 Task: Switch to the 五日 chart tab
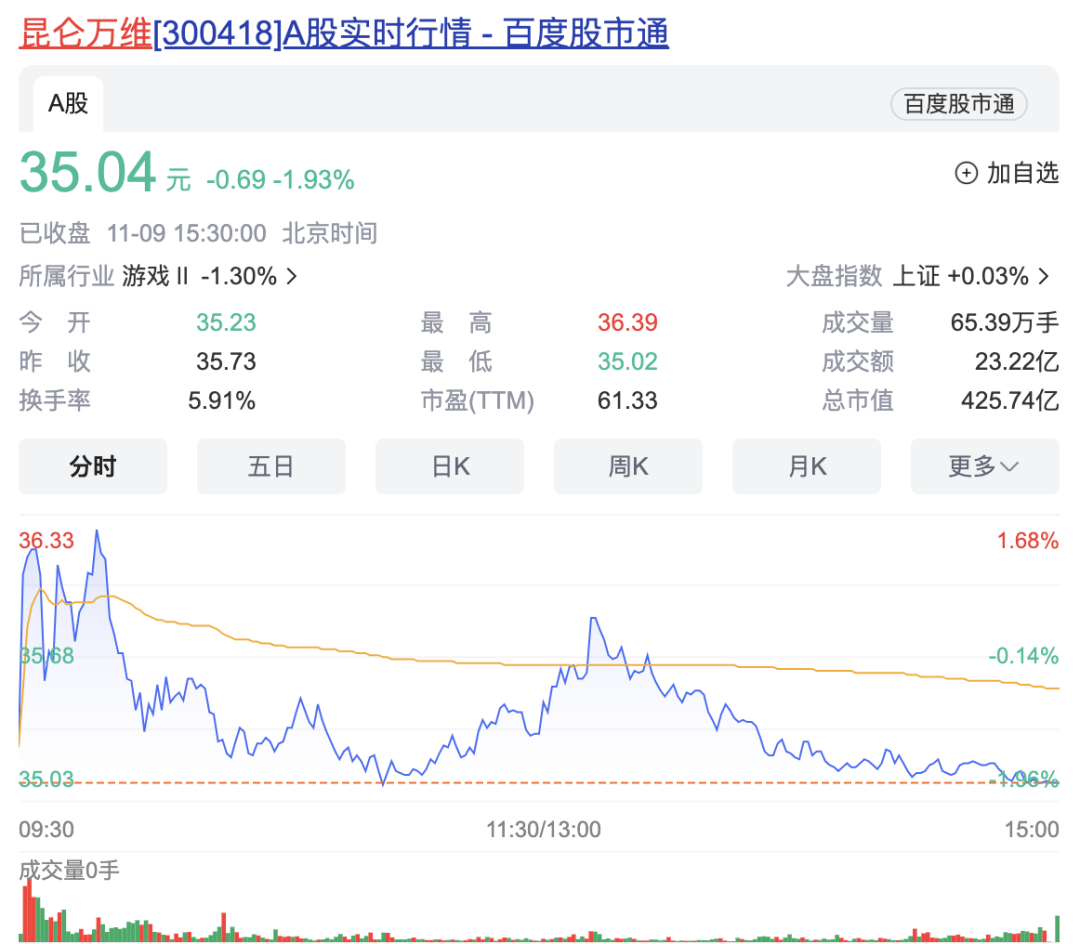click(271, 466)
